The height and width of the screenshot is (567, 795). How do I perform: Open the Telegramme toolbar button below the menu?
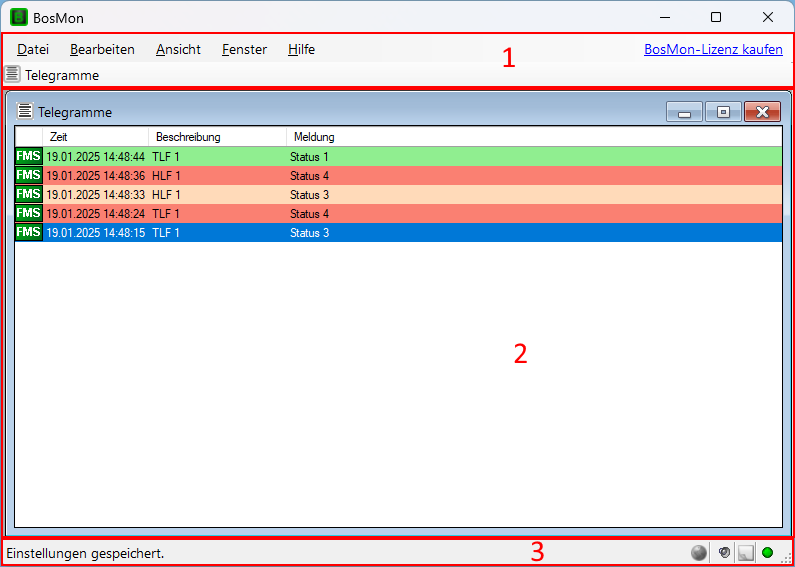(52, 76)
